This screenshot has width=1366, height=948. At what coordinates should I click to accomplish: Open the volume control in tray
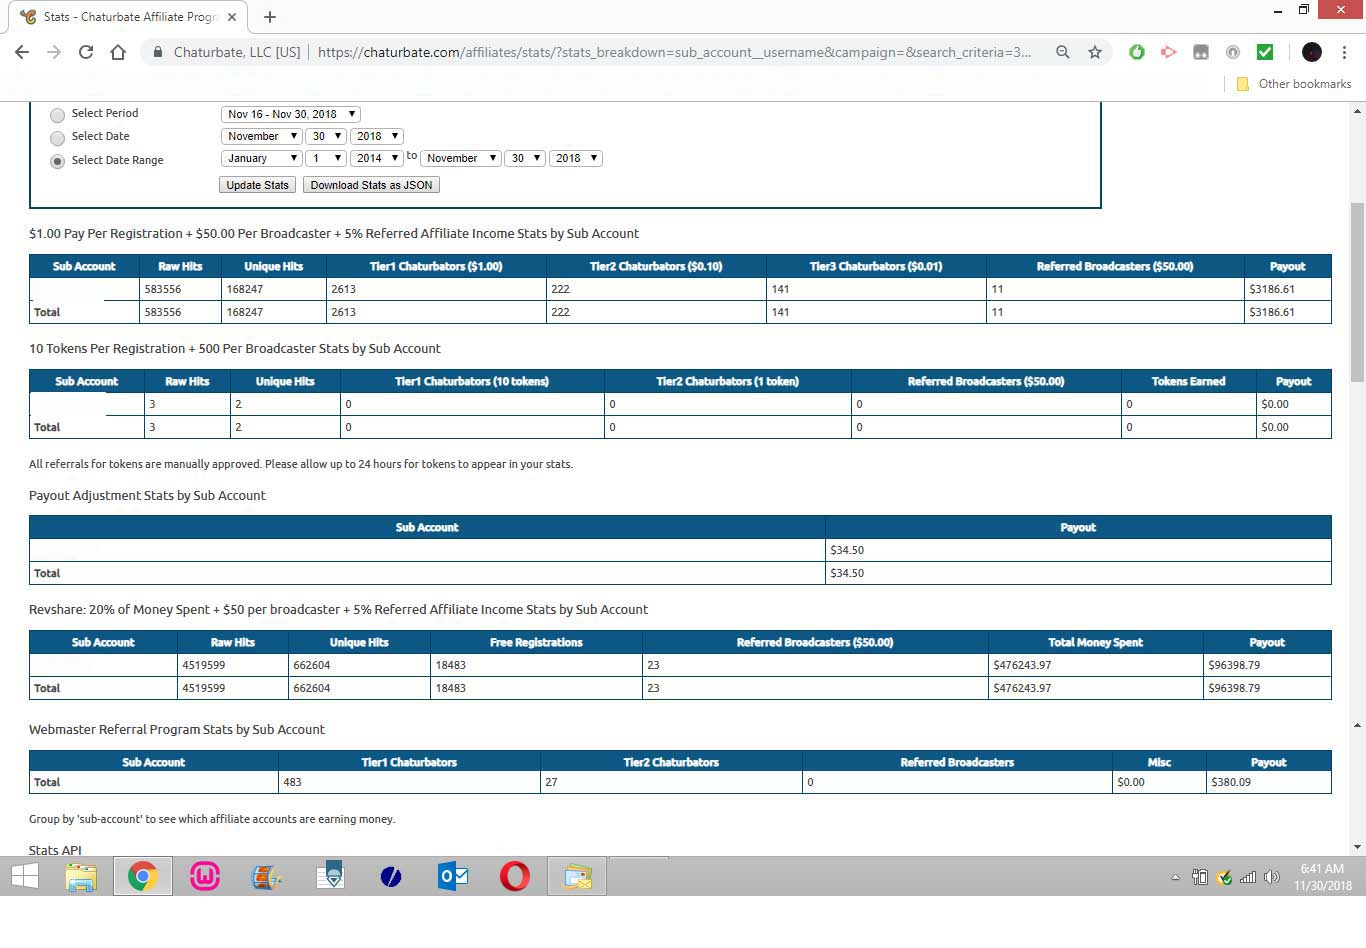pyautogui.click(x=1272, y=877)
